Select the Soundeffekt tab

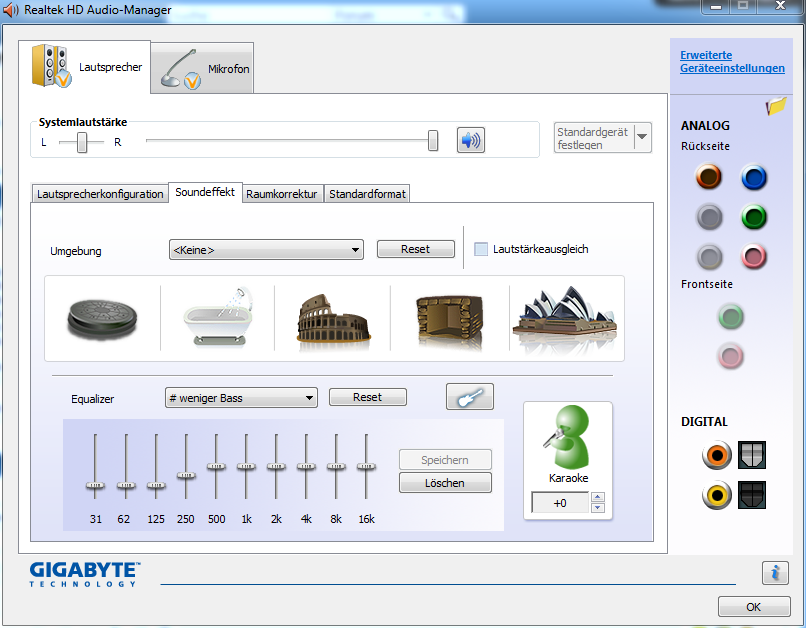pyautogui.click(x=205, y=192)
